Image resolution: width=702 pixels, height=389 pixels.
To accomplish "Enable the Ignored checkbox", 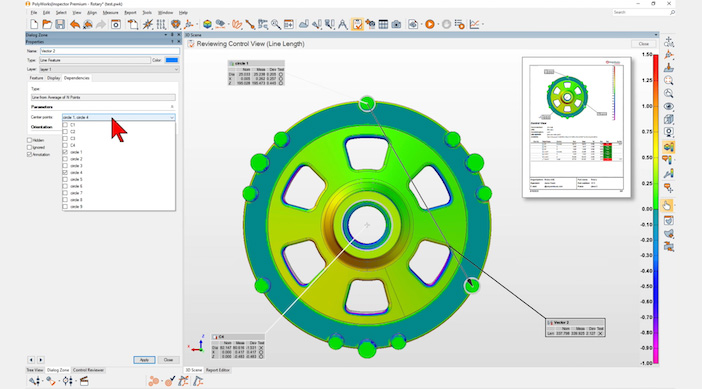I will 30,147.
